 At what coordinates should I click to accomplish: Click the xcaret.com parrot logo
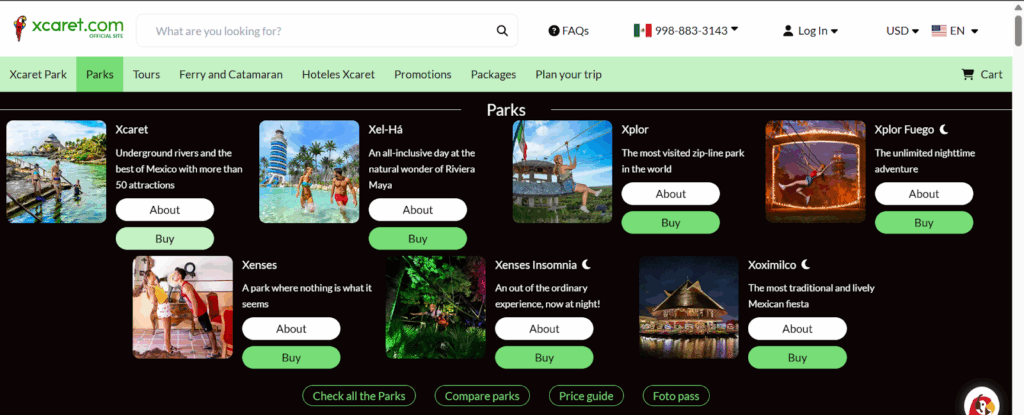tap(68, 29)
